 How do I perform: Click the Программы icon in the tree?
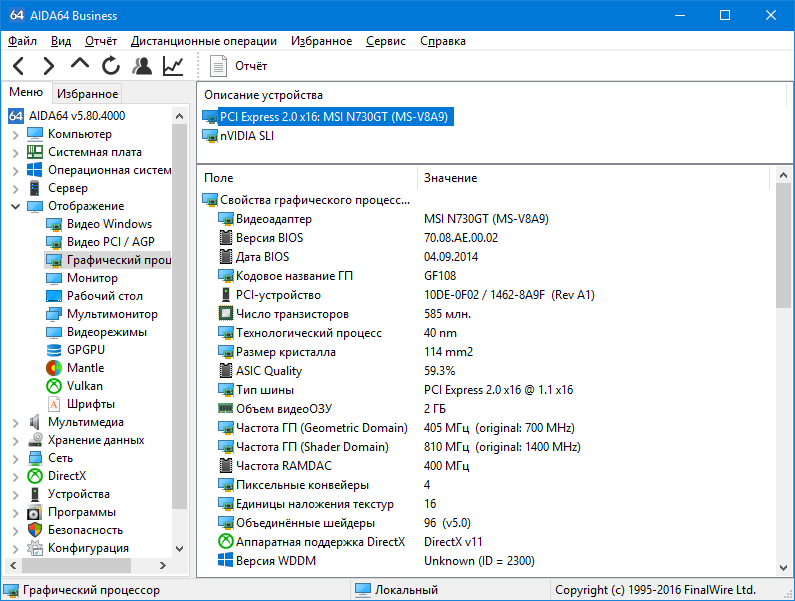click(35, 512)
